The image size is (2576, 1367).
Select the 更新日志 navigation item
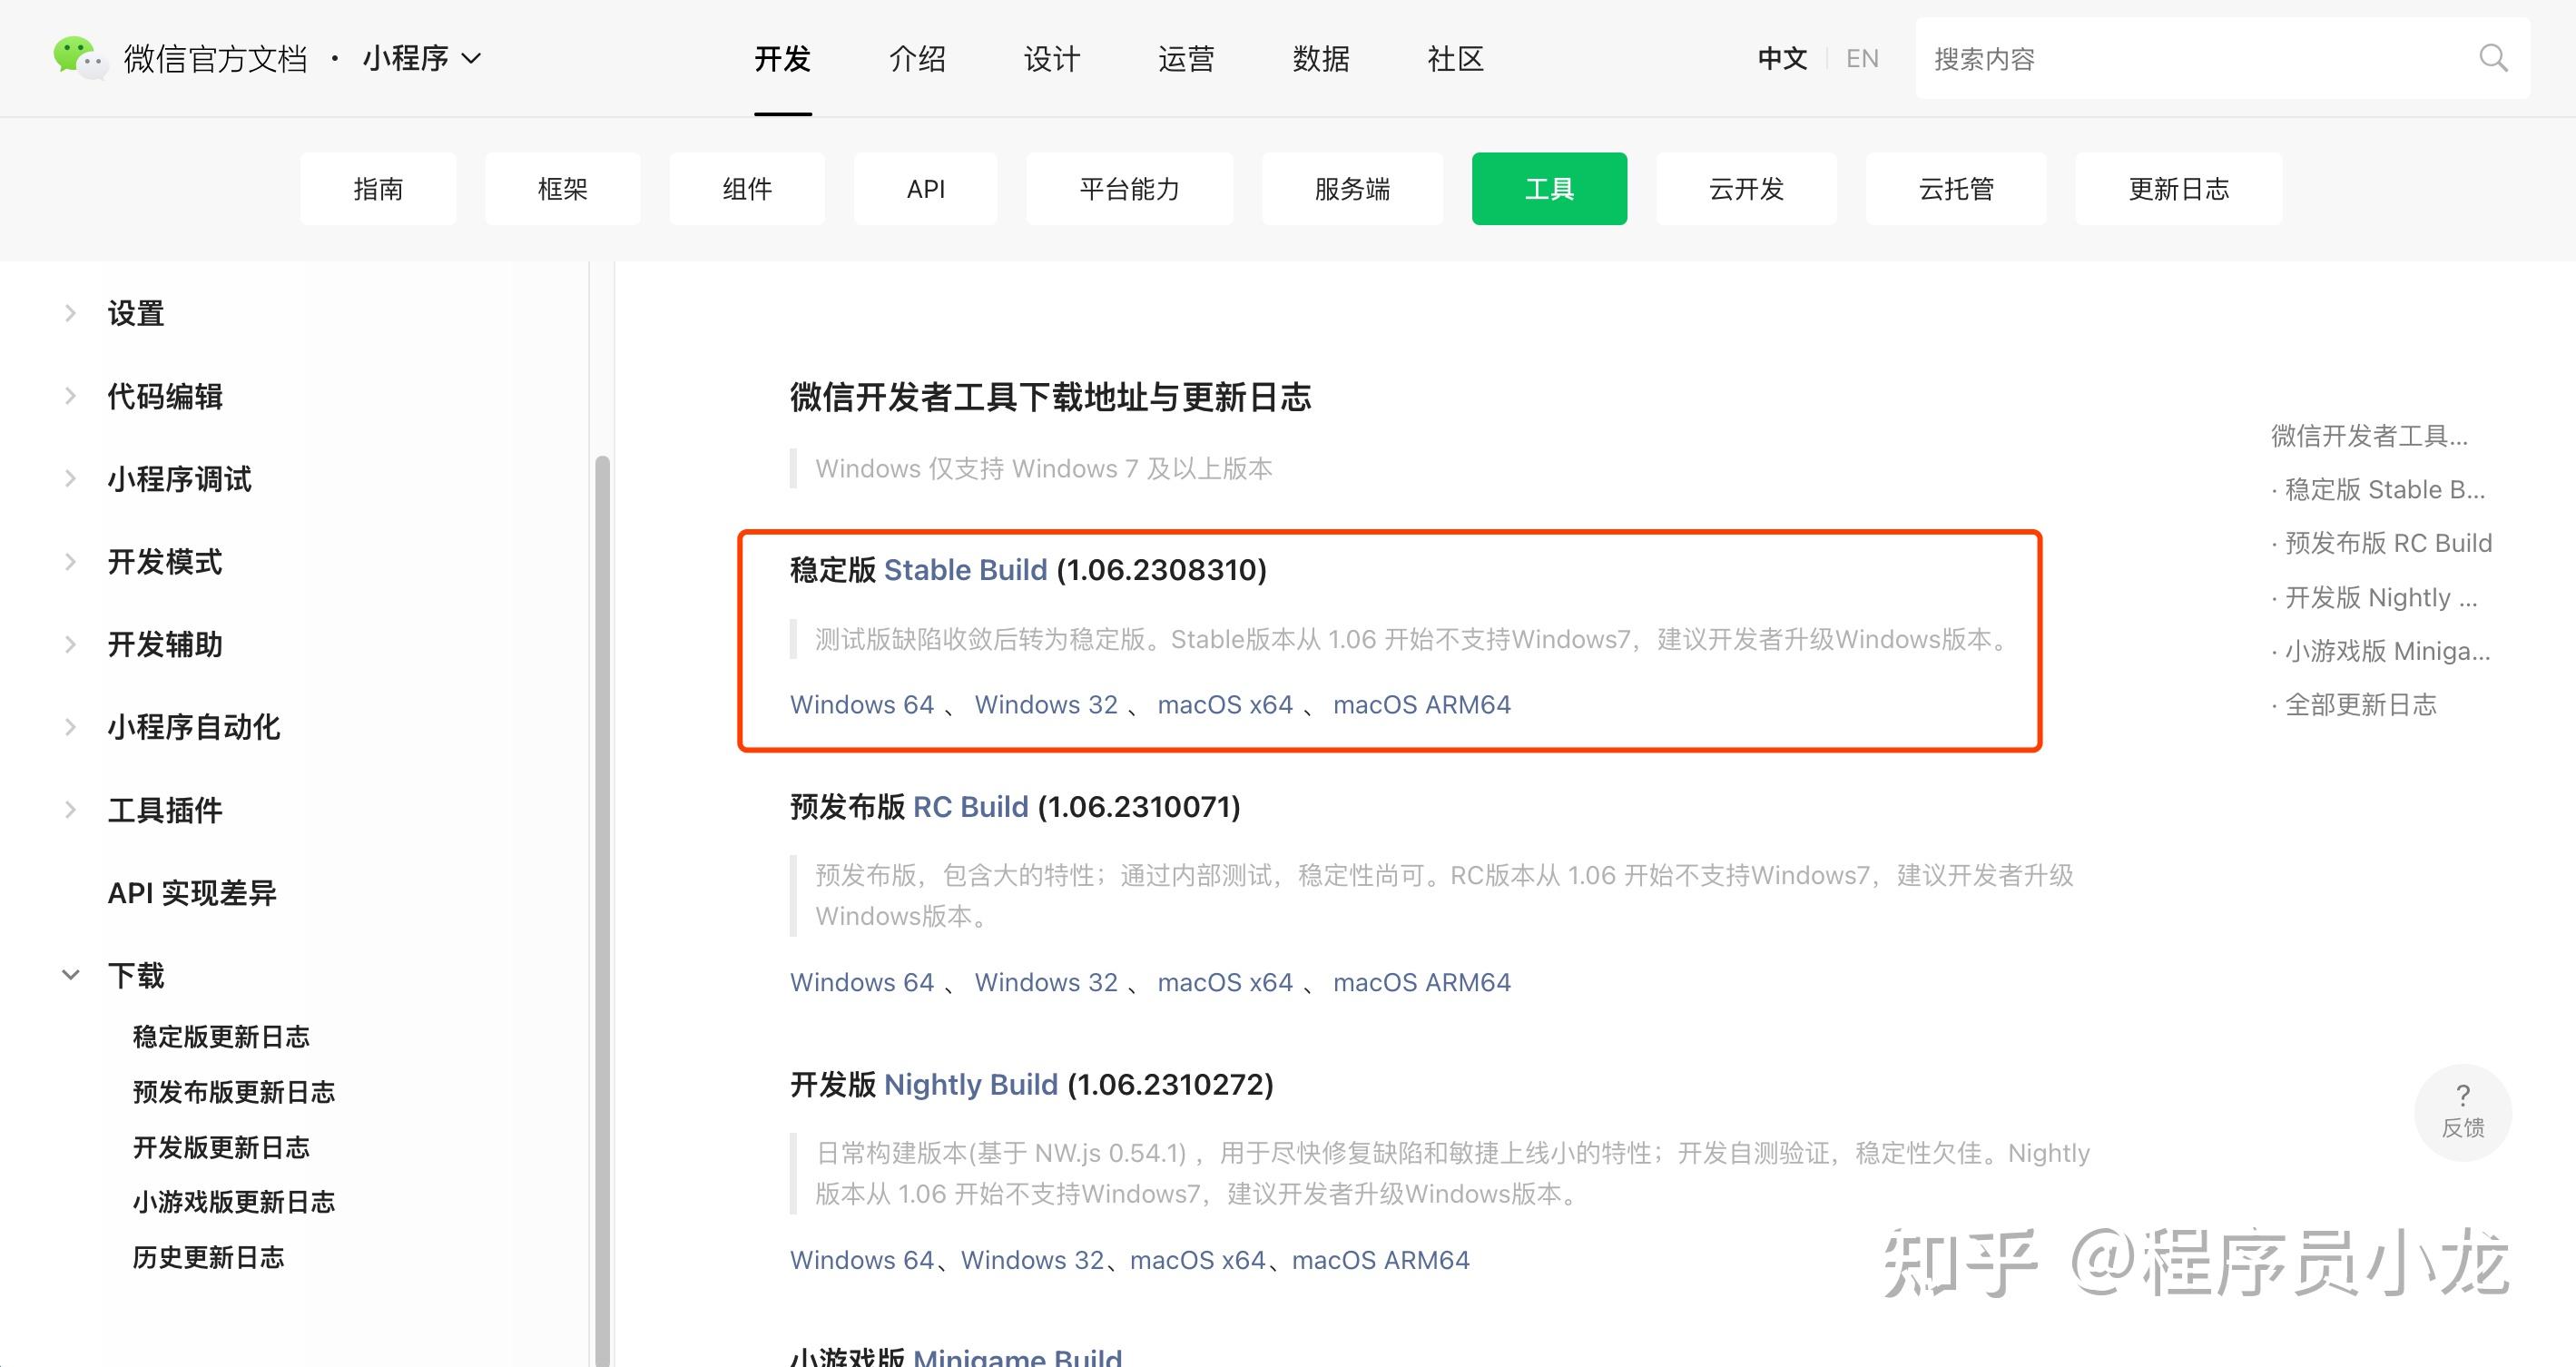(2178, 188)
